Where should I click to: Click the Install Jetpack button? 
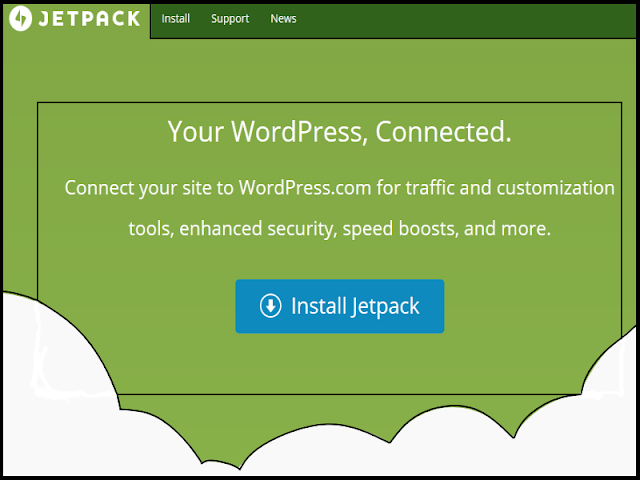(340, 306)
